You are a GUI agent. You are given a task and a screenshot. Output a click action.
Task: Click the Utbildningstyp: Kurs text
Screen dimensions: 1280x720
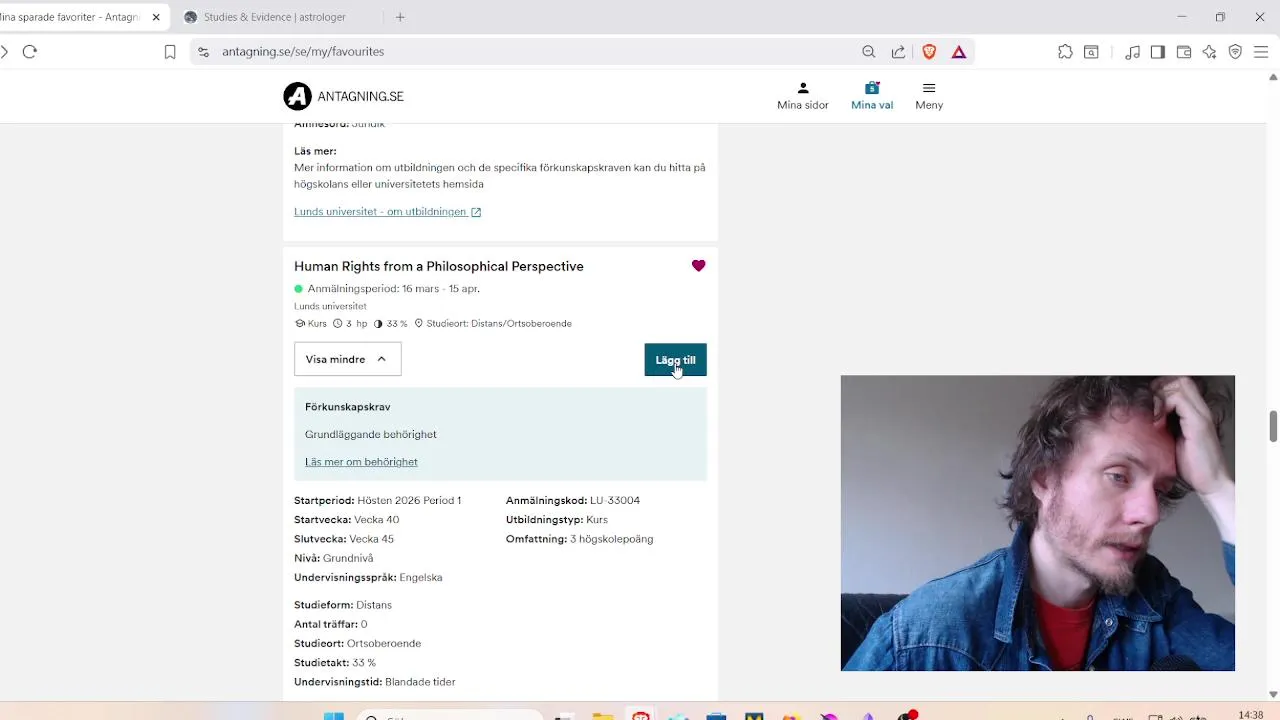coord(557,520)
